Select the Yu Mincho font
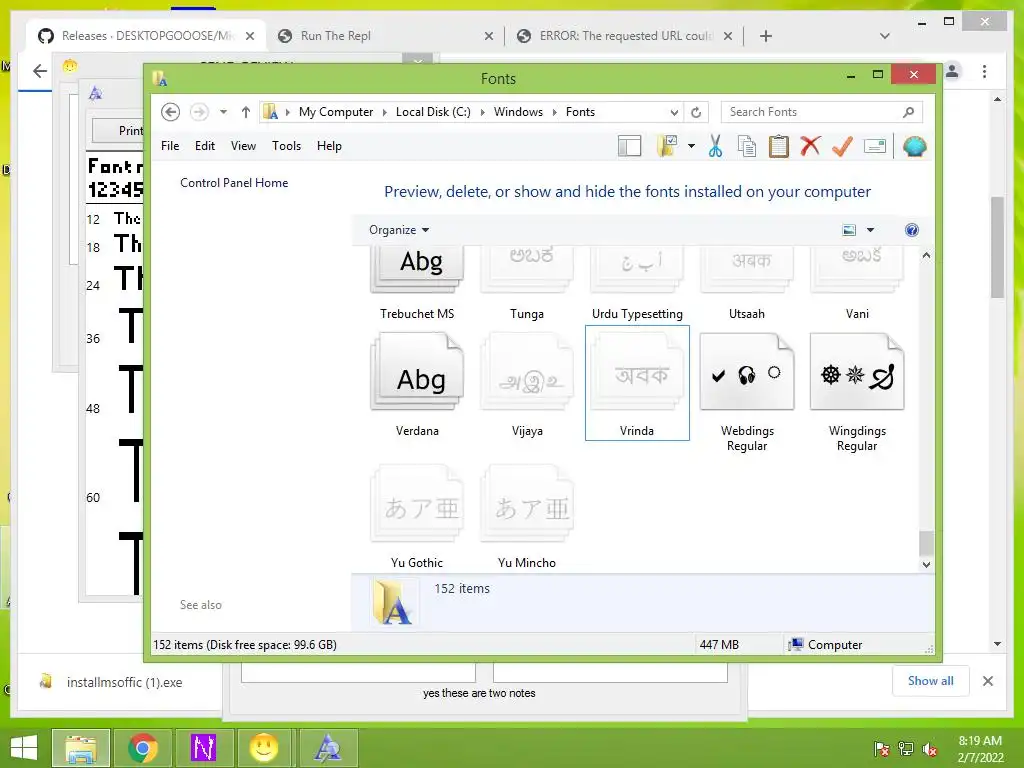 tap(527, 516)
